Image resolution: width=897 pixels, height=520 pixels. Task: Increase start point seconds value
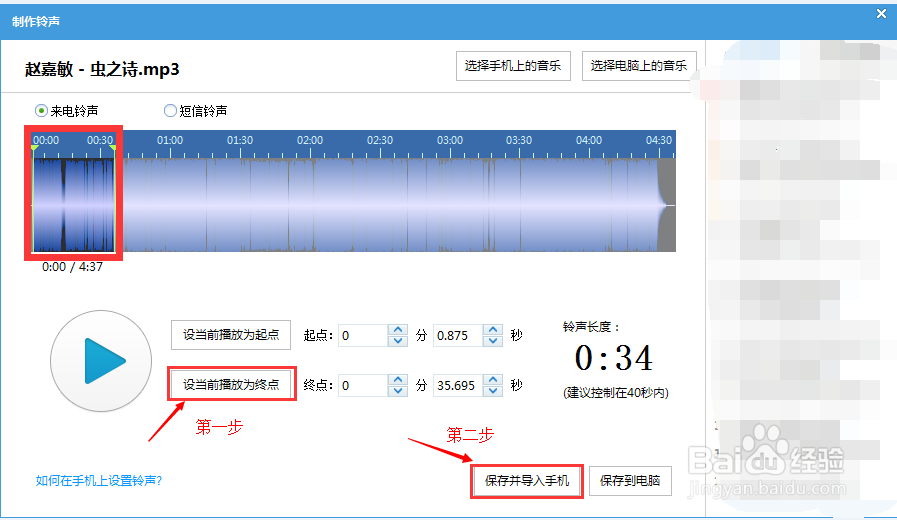(493, 330)
